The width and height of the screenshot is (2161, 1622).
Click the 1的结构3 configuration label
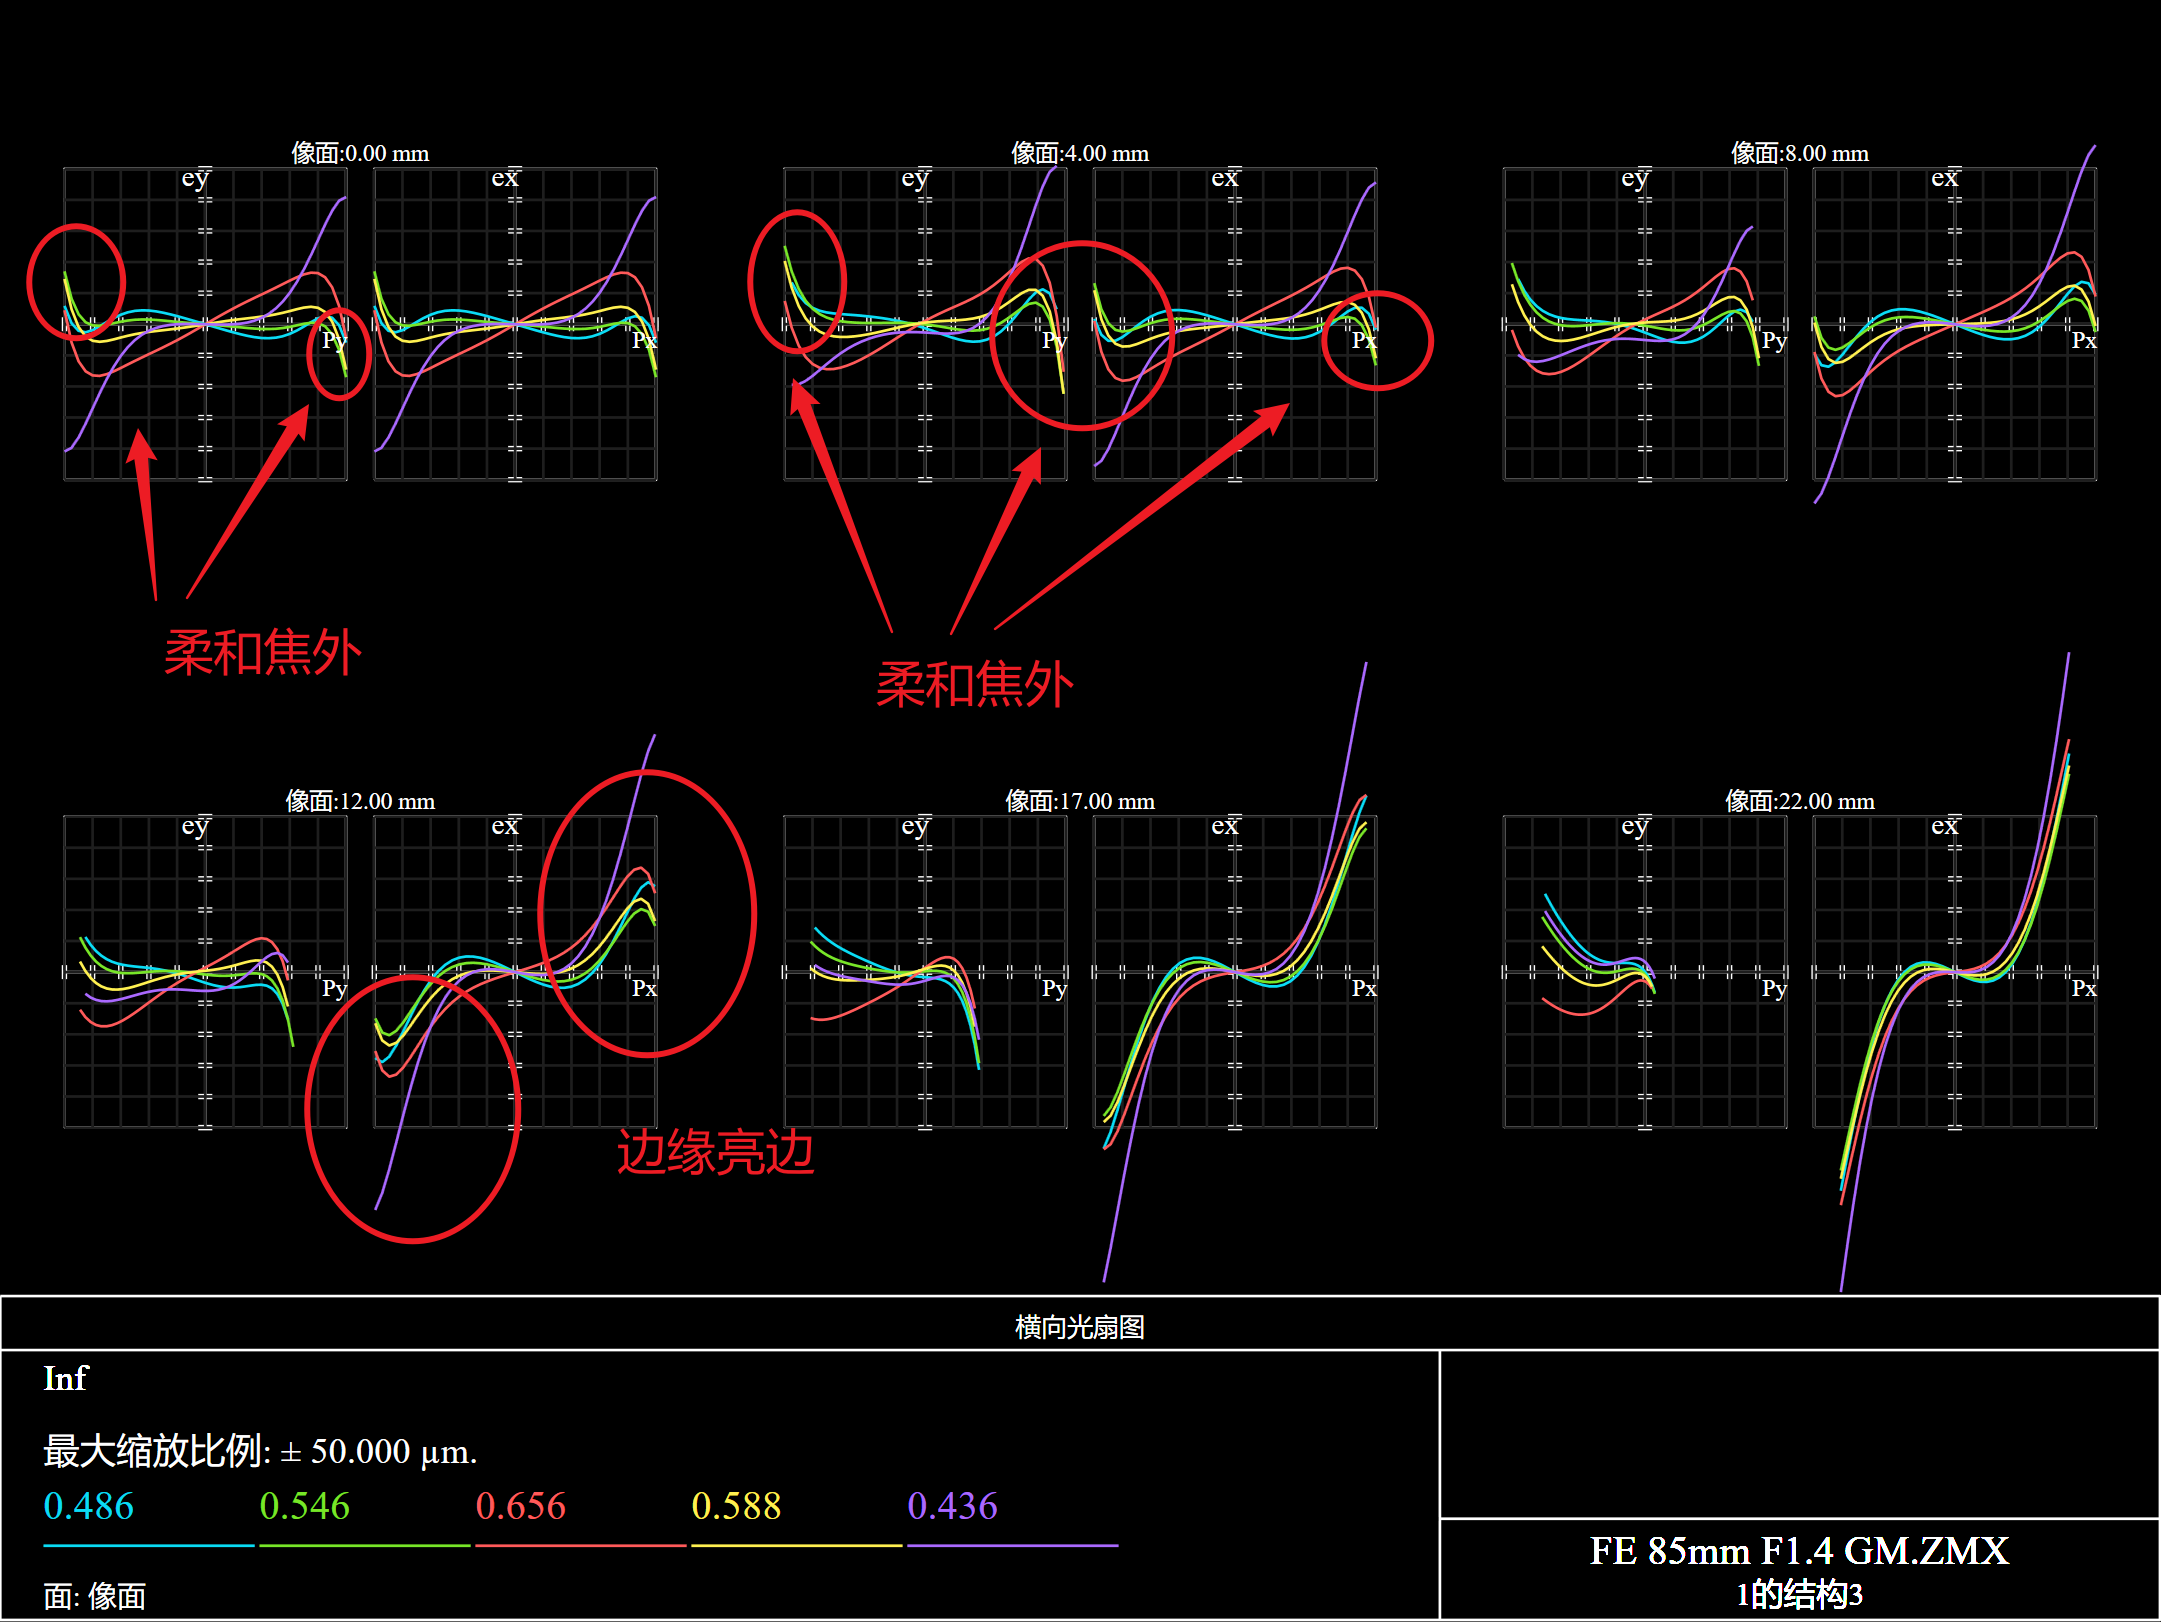[1799, 1594]
